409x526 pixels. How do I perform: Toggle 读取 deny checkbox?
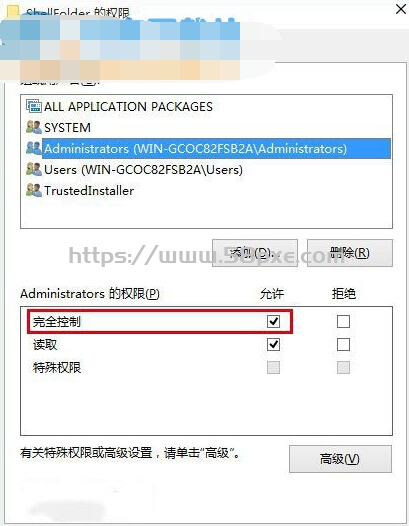pos(343,345)
